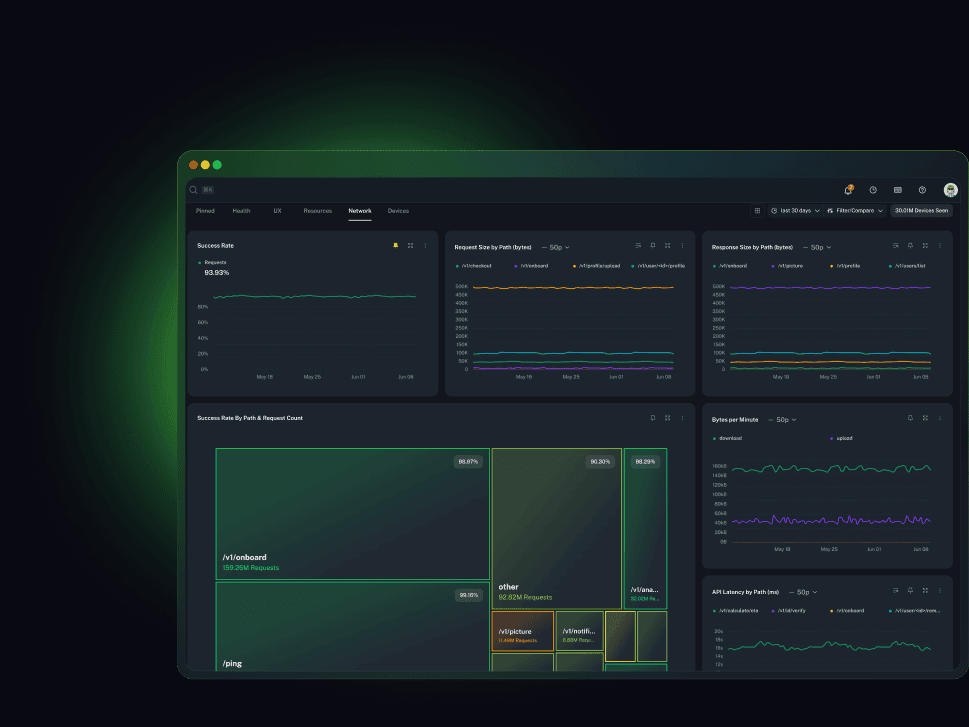Unpin the Success Rate chart
The image size is (969, 727).
396,245
